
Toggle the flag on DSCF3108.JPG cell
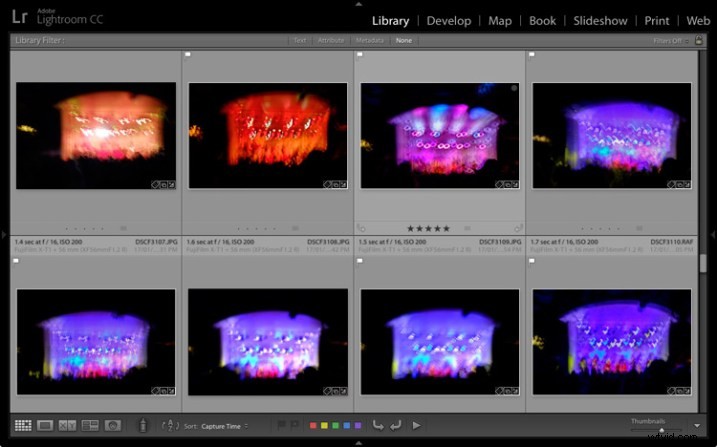click(187, 54)
